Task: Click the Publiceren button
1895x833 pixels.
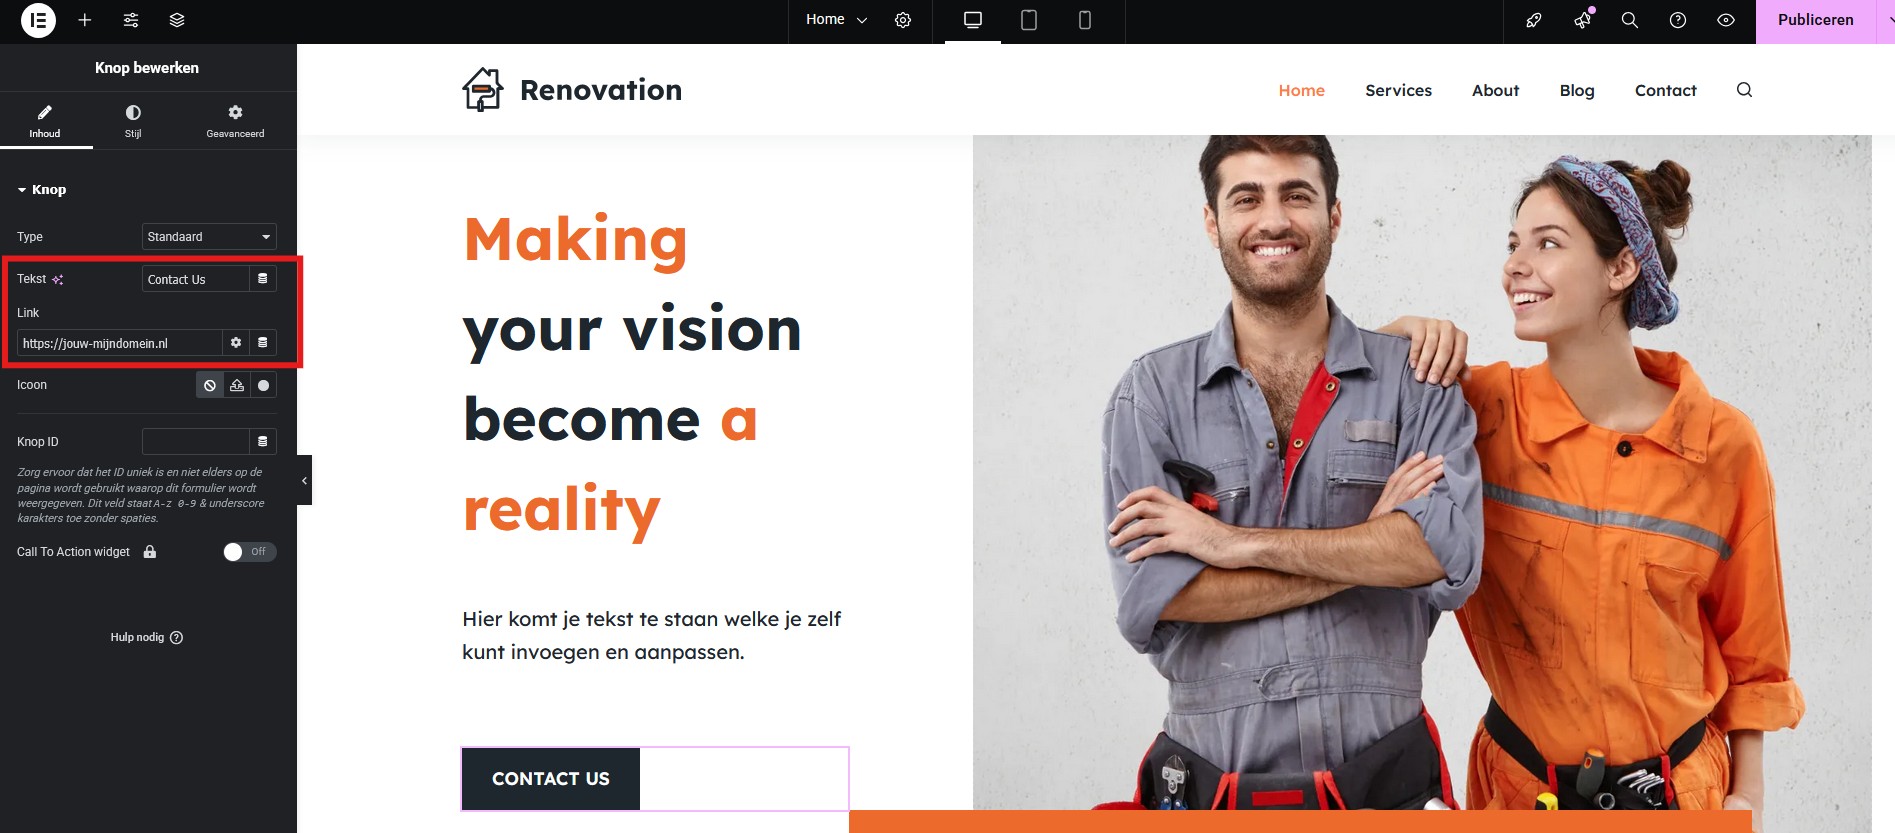Action: coord(1815,20)
